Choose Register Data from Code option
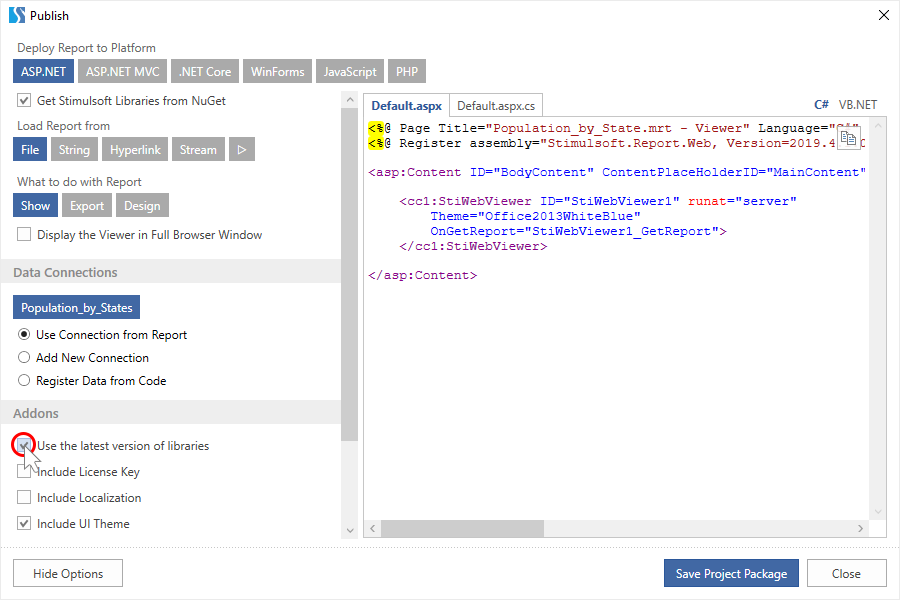This screenshot has height=600, width=900. (24, 381)
